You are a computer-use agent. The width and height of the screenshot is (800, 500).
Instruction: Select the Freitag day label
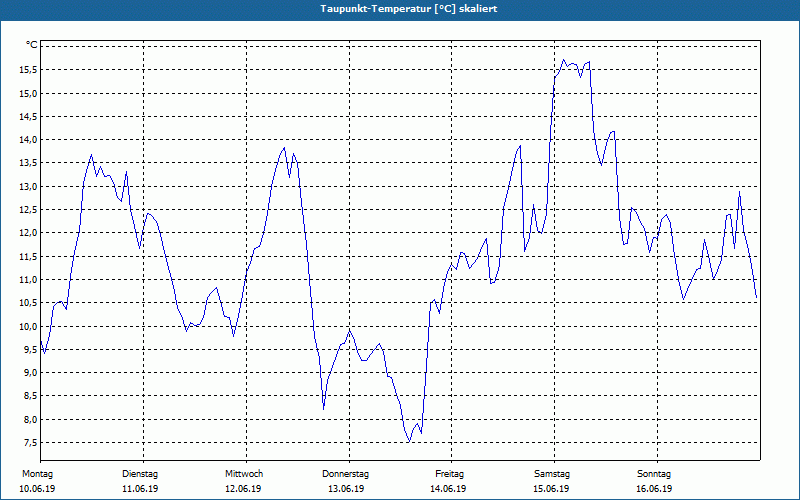tap(449, 474)
